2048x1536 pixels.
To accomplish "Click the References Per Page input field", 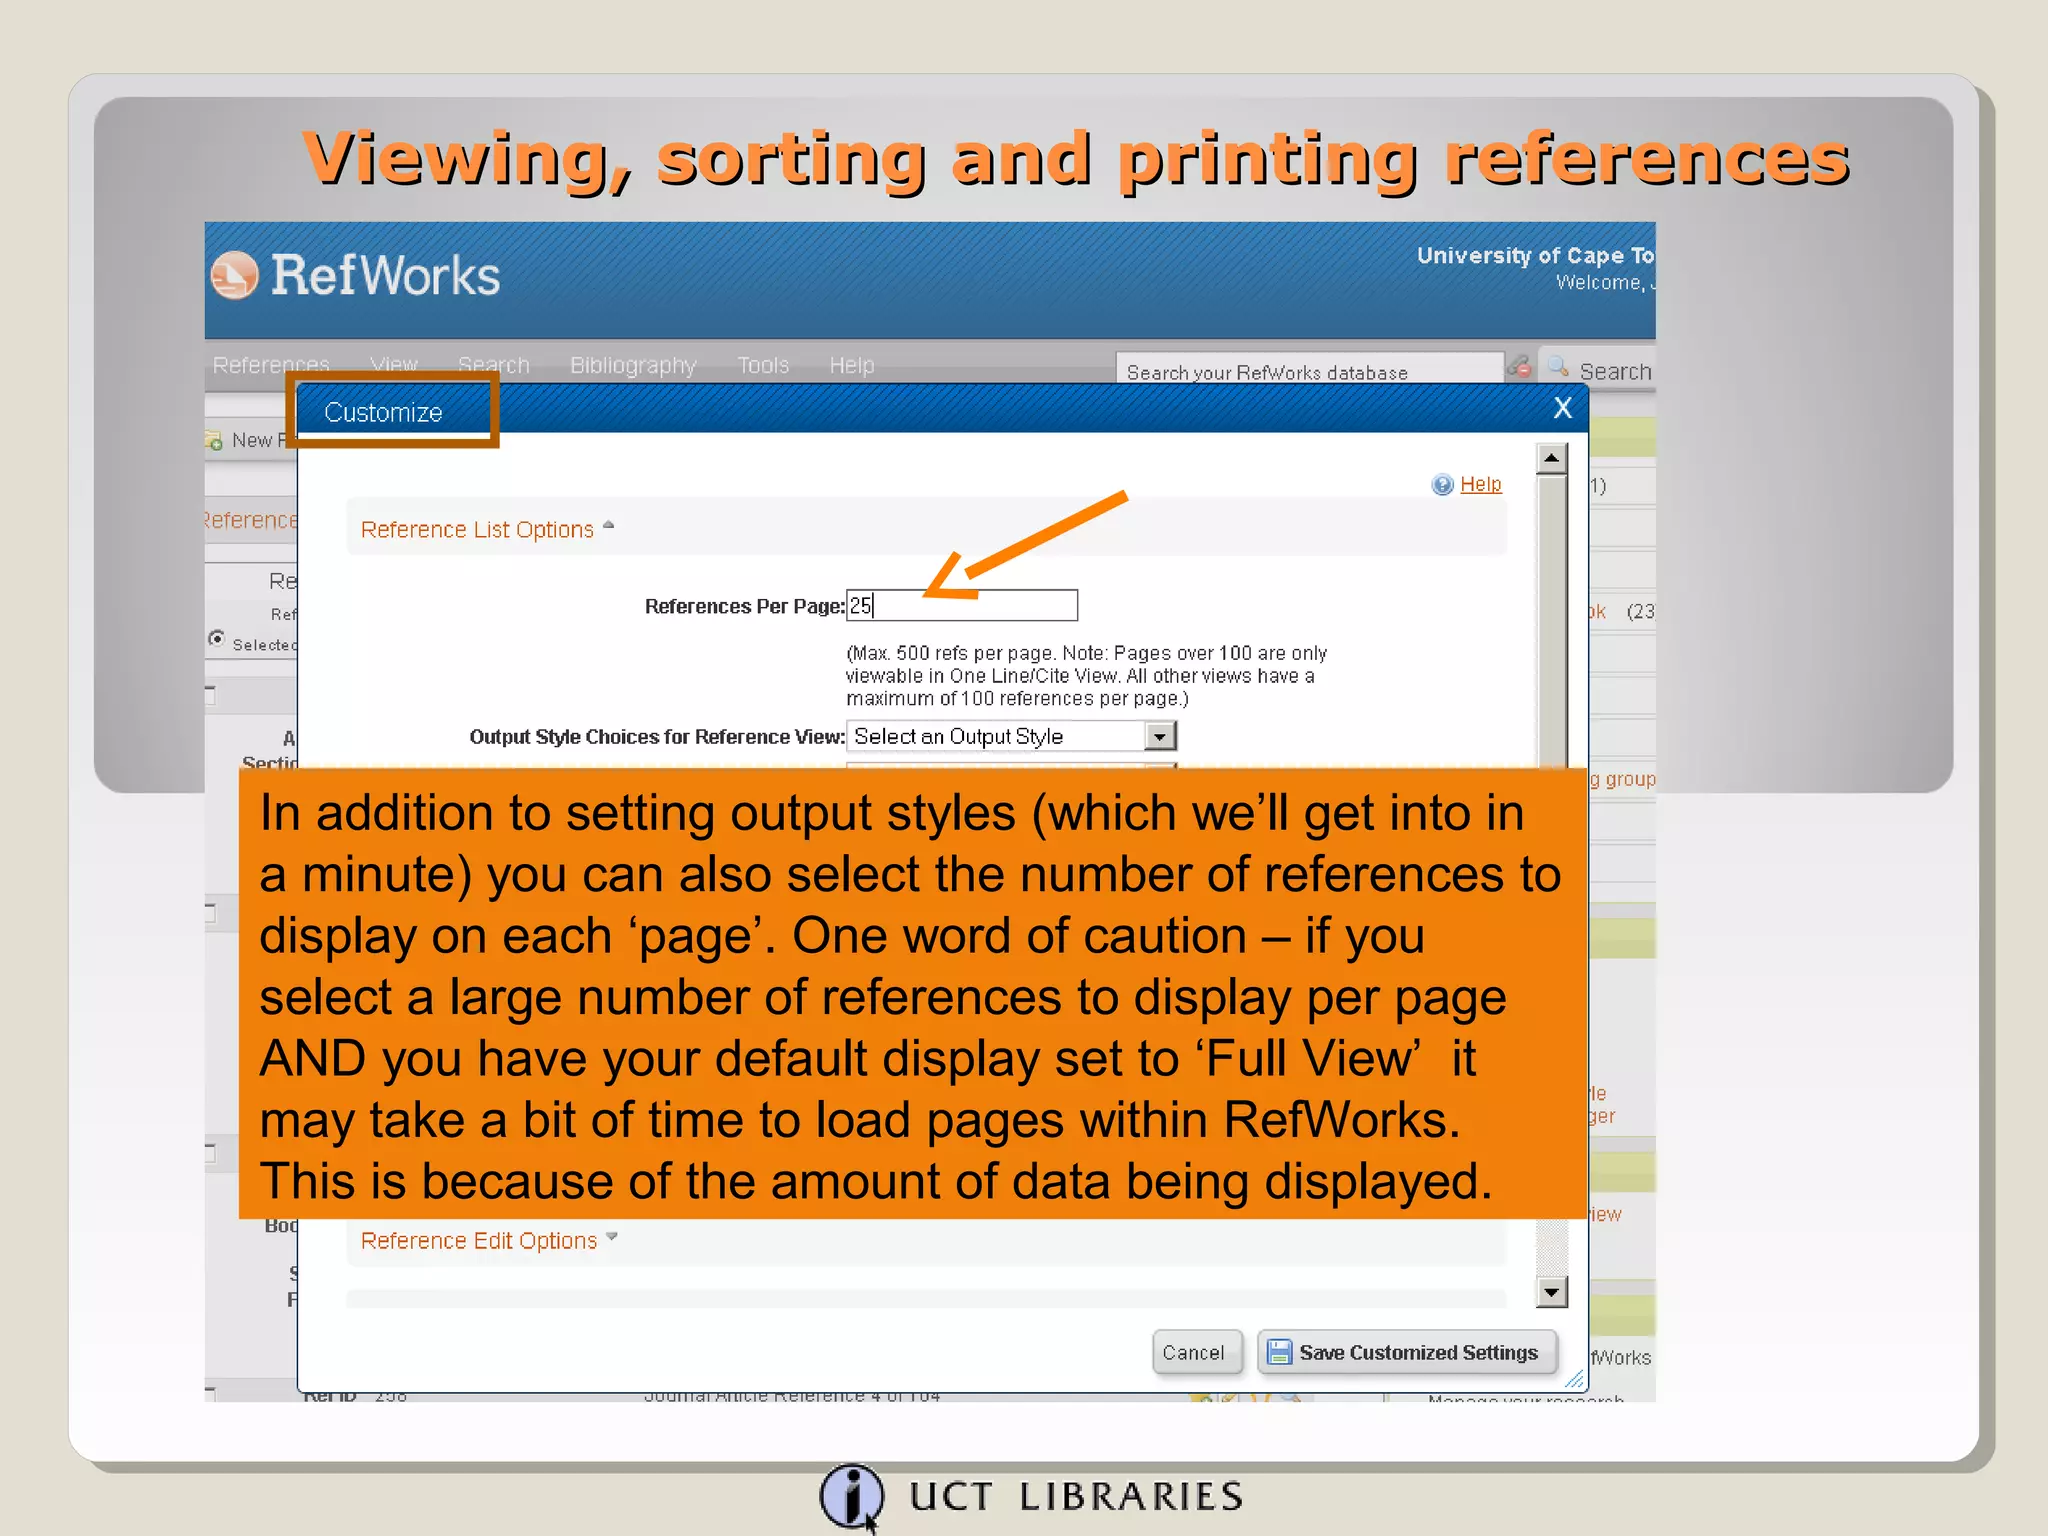I will pos(962,605).
